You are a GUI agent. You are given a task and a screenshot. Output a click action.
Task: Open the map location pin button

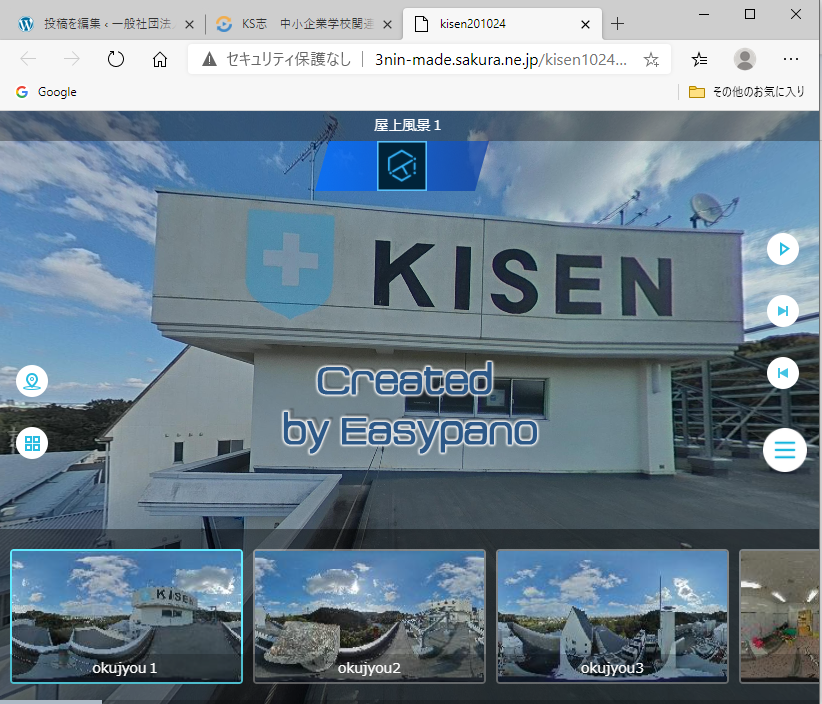click(32, 381)
